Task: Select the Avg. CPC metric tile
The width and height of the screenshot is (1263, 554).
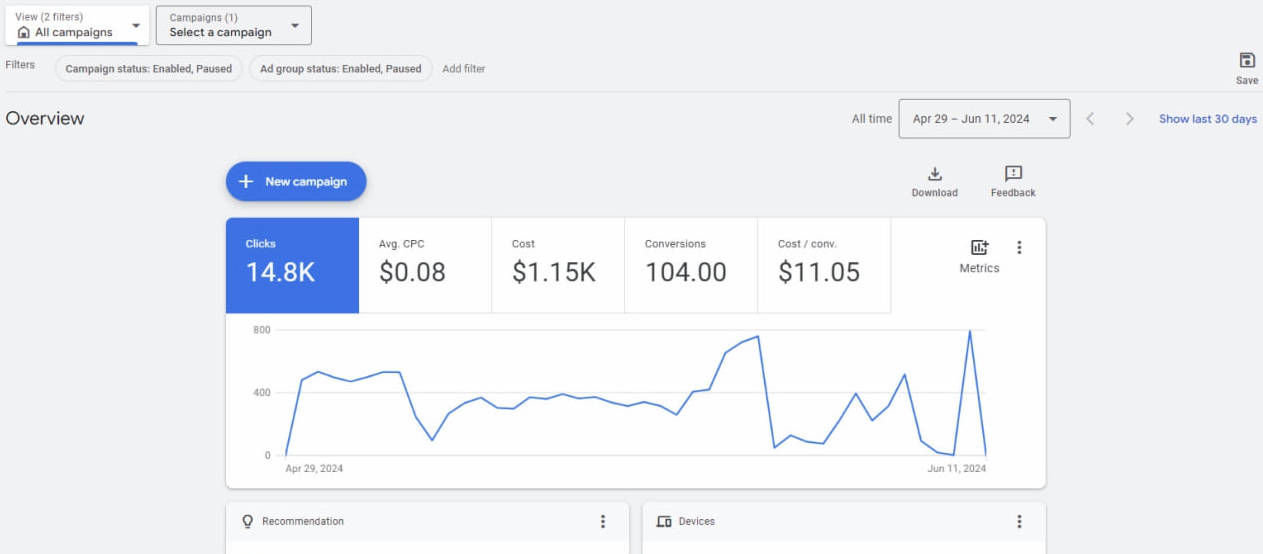Action: tap(424, 264)
